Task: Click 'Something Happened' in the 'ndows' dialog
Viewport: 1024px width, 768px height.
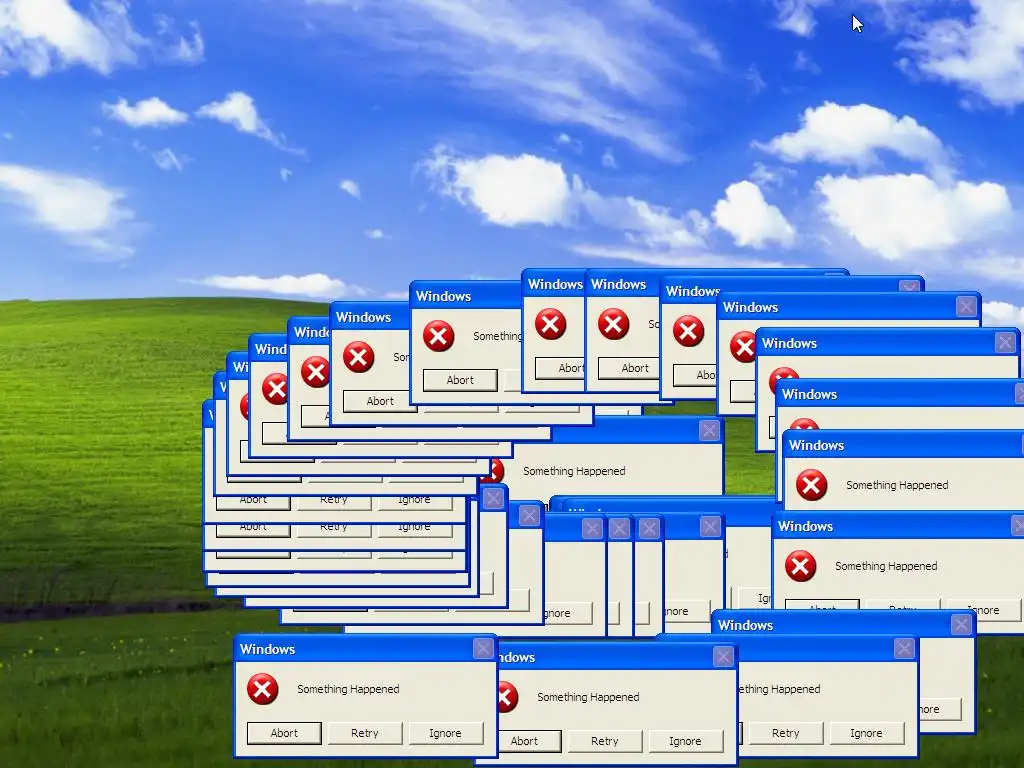Action: [588, 697]
